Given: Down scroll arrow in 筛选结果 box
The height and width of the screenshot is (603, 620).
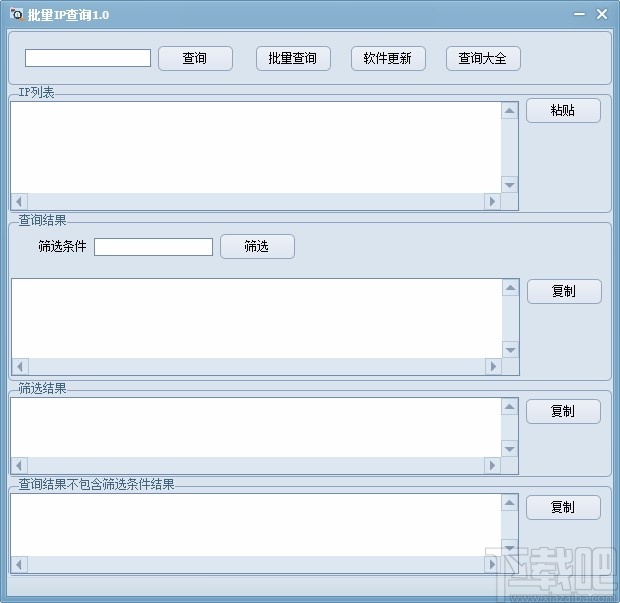Looking at the screenshot, I should [x=510, y=449].
